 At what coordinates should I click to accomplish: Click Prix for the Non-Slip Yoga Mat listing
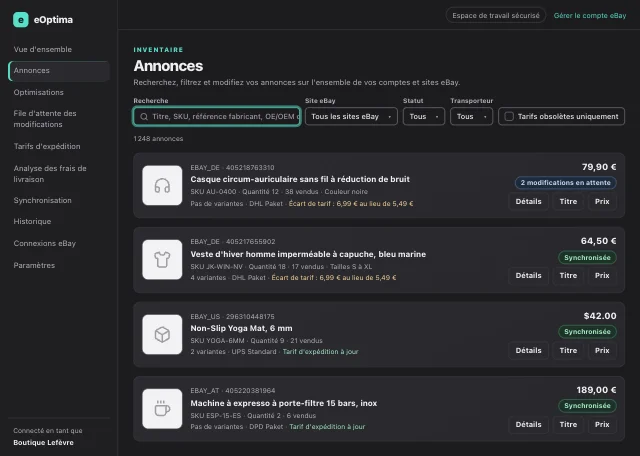(602, 350)
